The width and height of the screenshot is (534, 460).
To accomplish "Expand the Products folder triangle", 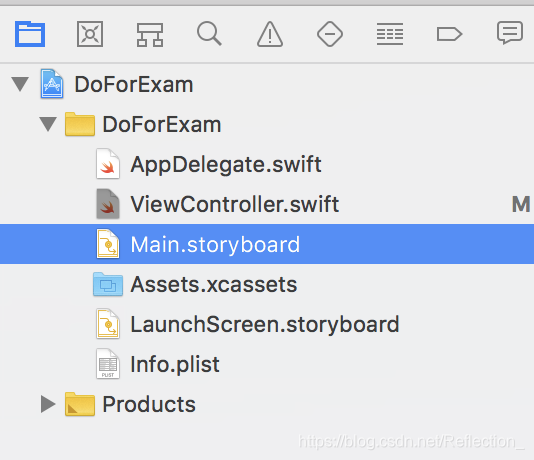I will pyautogui.click(x=48, y=404).
